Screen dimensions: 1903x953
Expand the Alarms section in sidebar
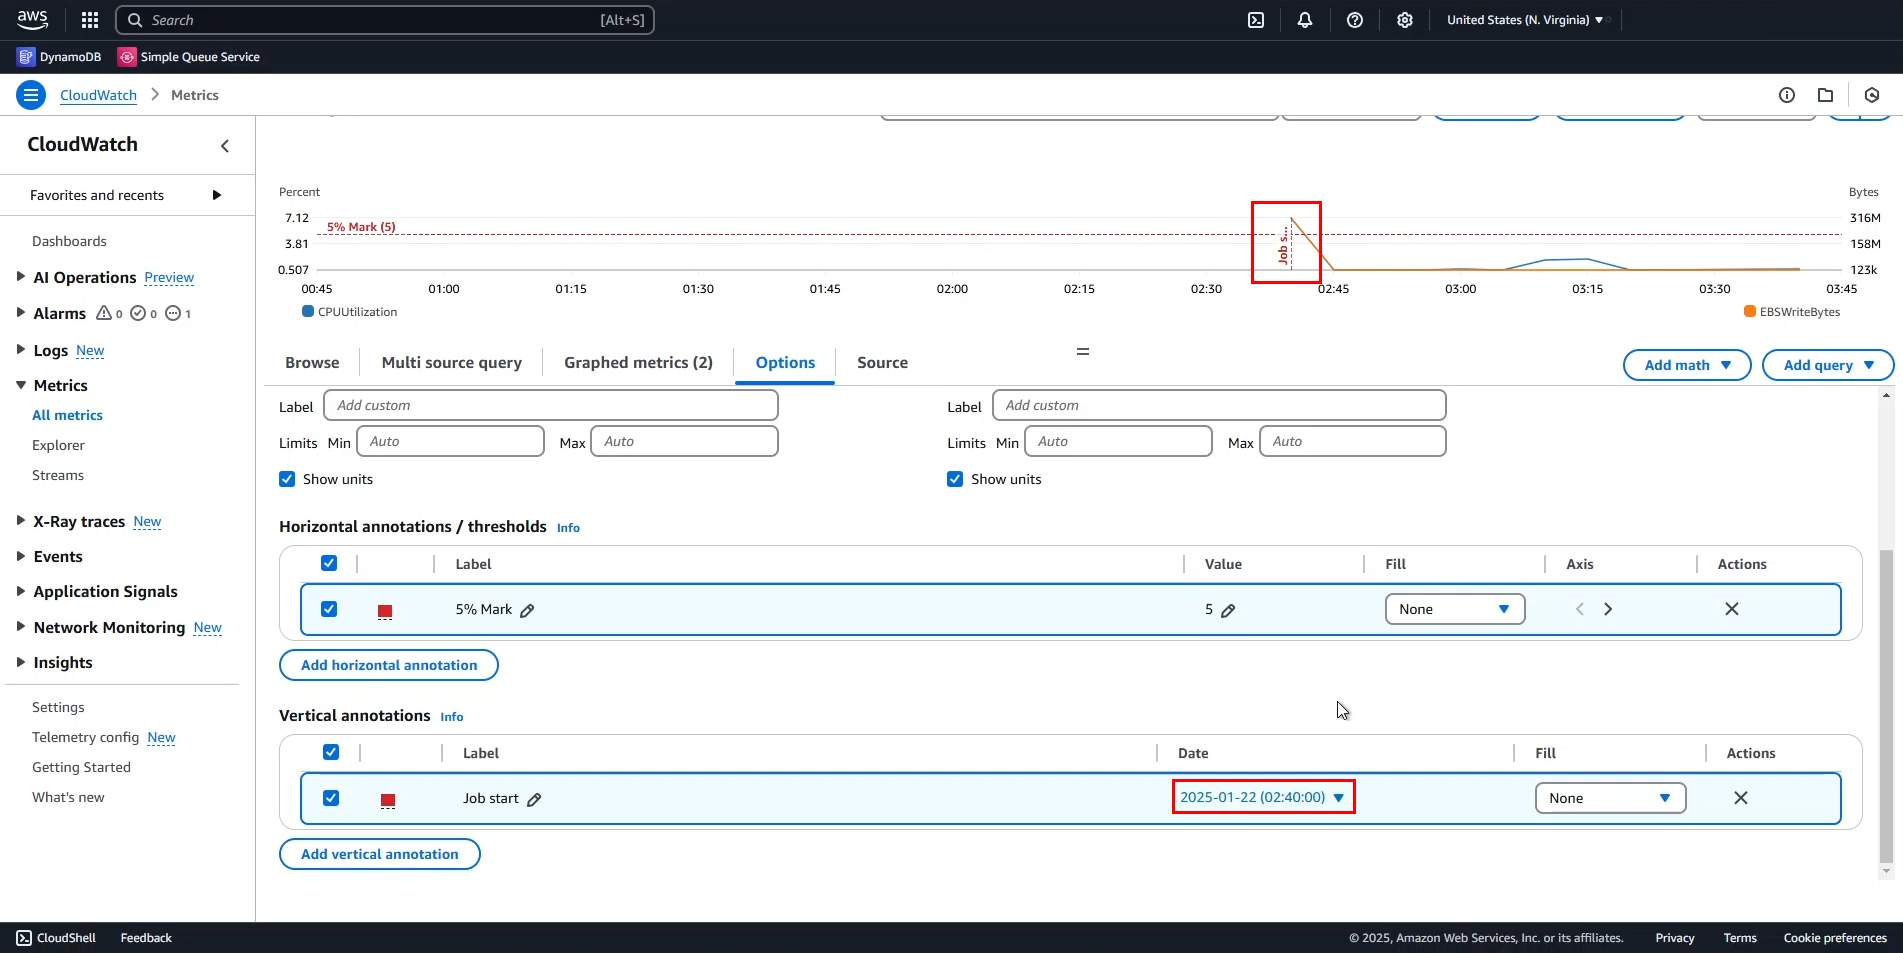tap(21, 313)
